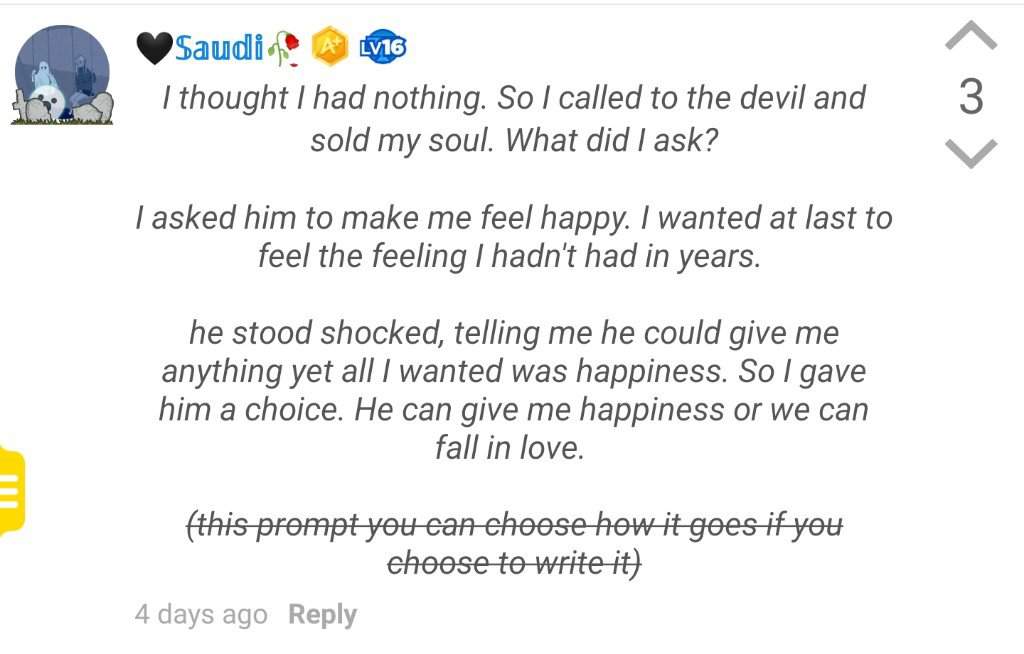Click the line 'sold my soul. What did I ask?'
The image size is (1024, 654).
tap(514, 140)
